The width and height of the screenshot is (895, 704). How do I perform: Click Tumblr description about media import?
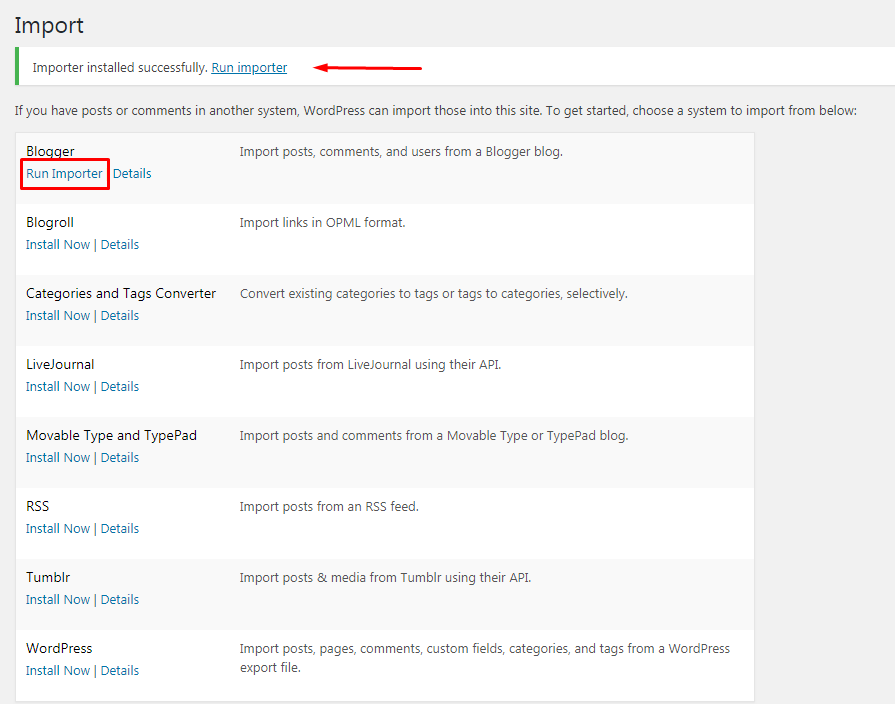pos(385,577)
